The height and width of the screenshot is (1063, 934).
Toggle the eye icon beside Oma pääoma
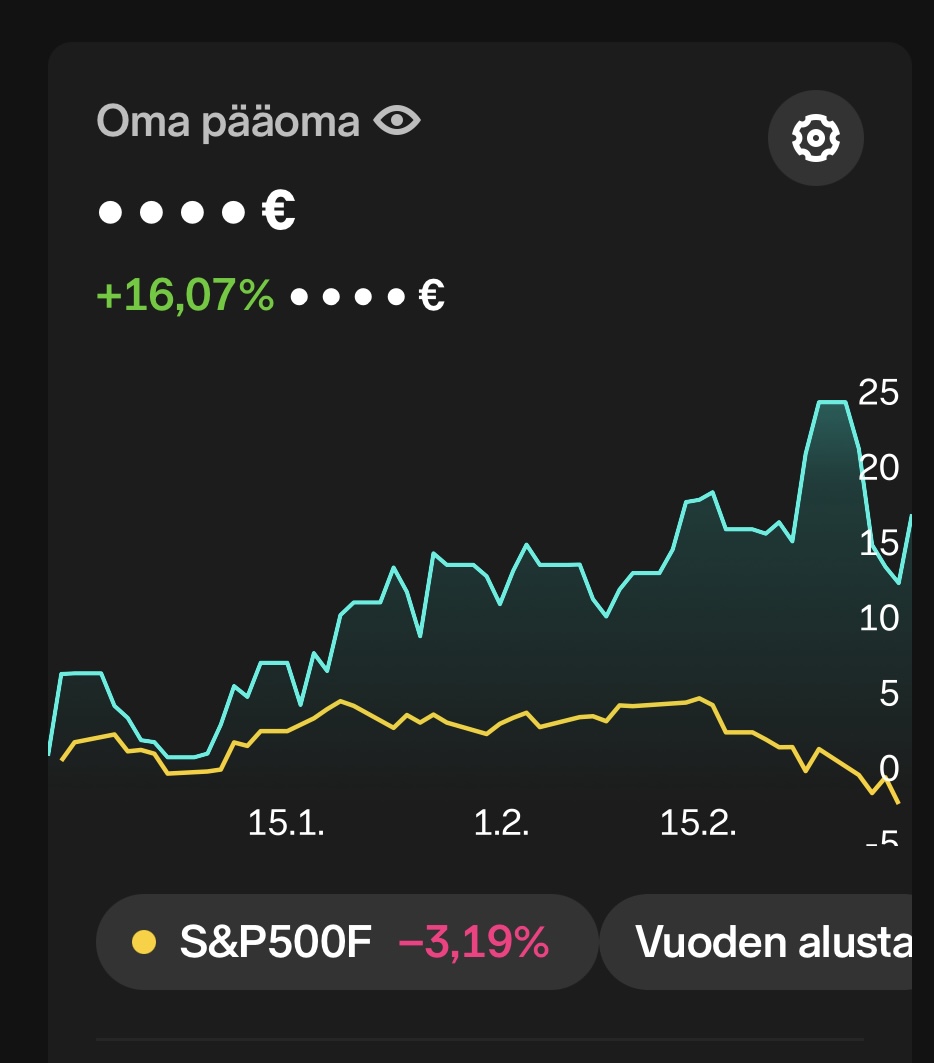click(397, 122)
